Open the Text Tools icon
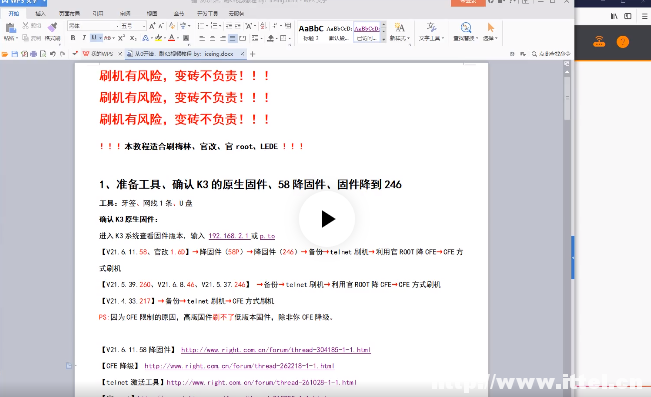 (x=431, y=27)
